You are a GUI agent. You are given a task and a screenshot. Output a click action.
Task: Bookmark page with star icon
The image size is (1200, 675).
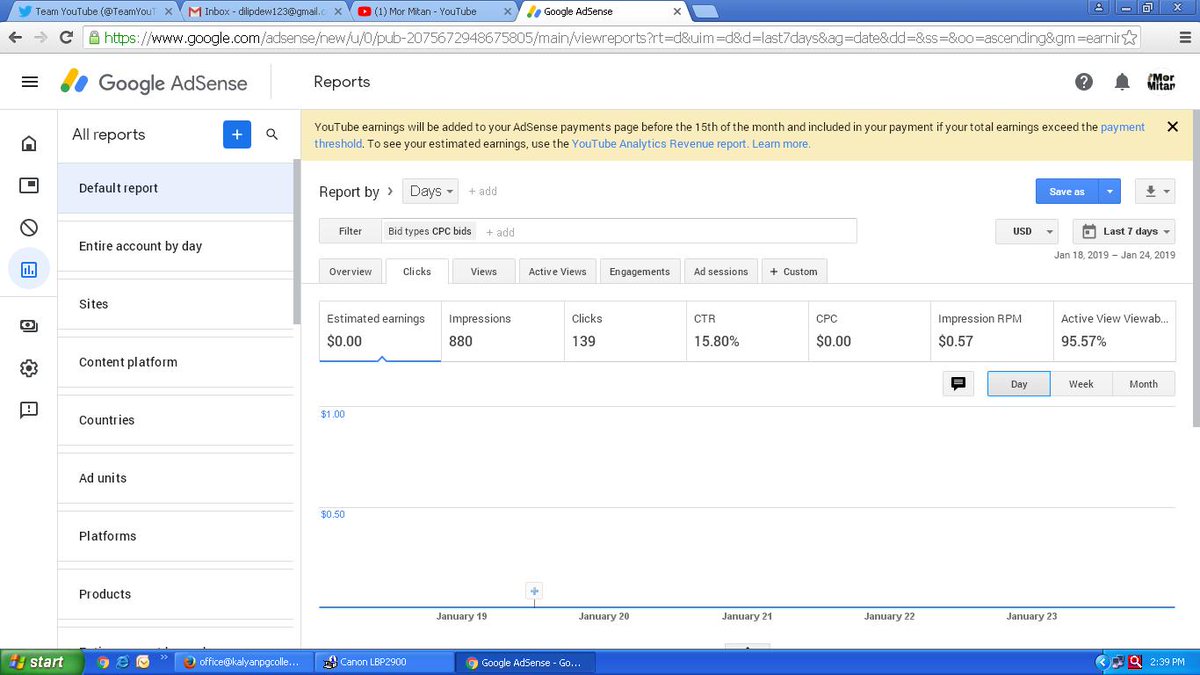(x=1129, y=37)
